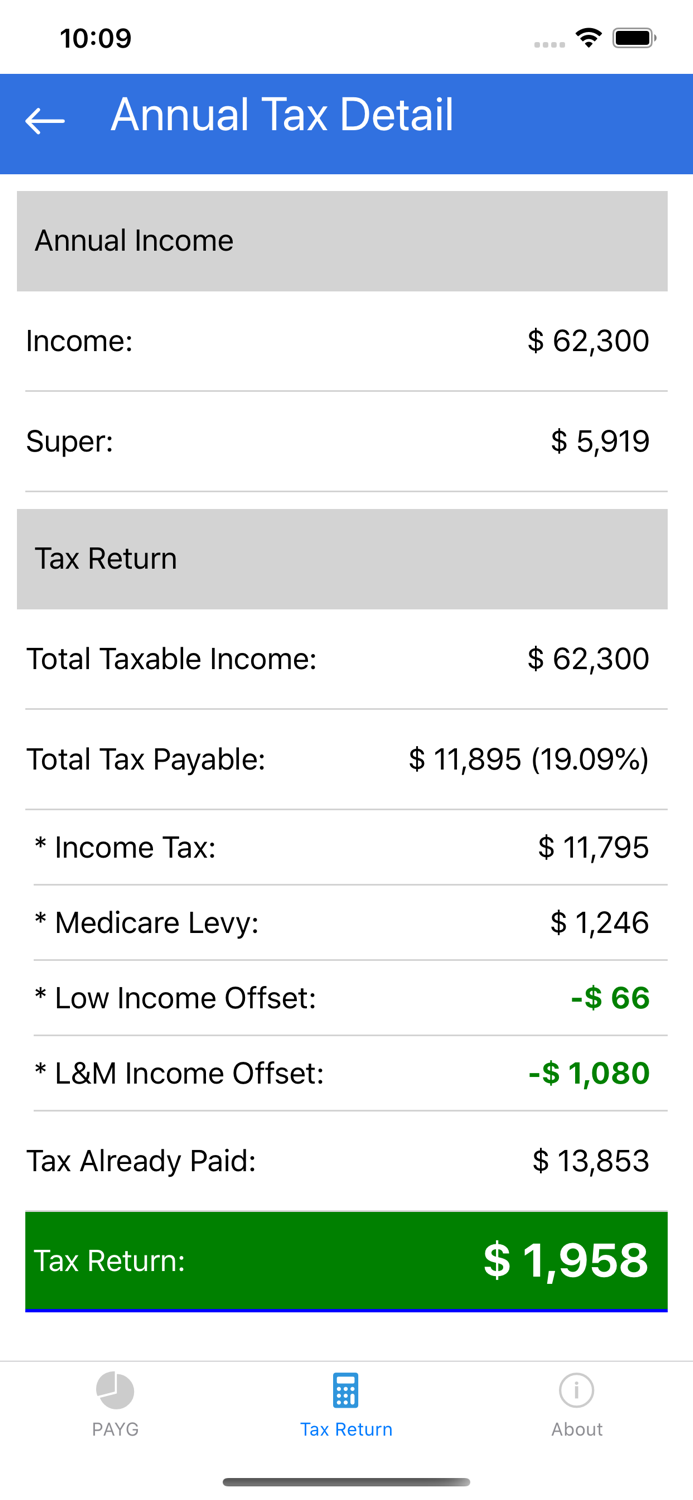Viewport: 693px width, 1500px height.
Task: Tap the Annual Tax Detail title
Action: [x=282, y=115]
